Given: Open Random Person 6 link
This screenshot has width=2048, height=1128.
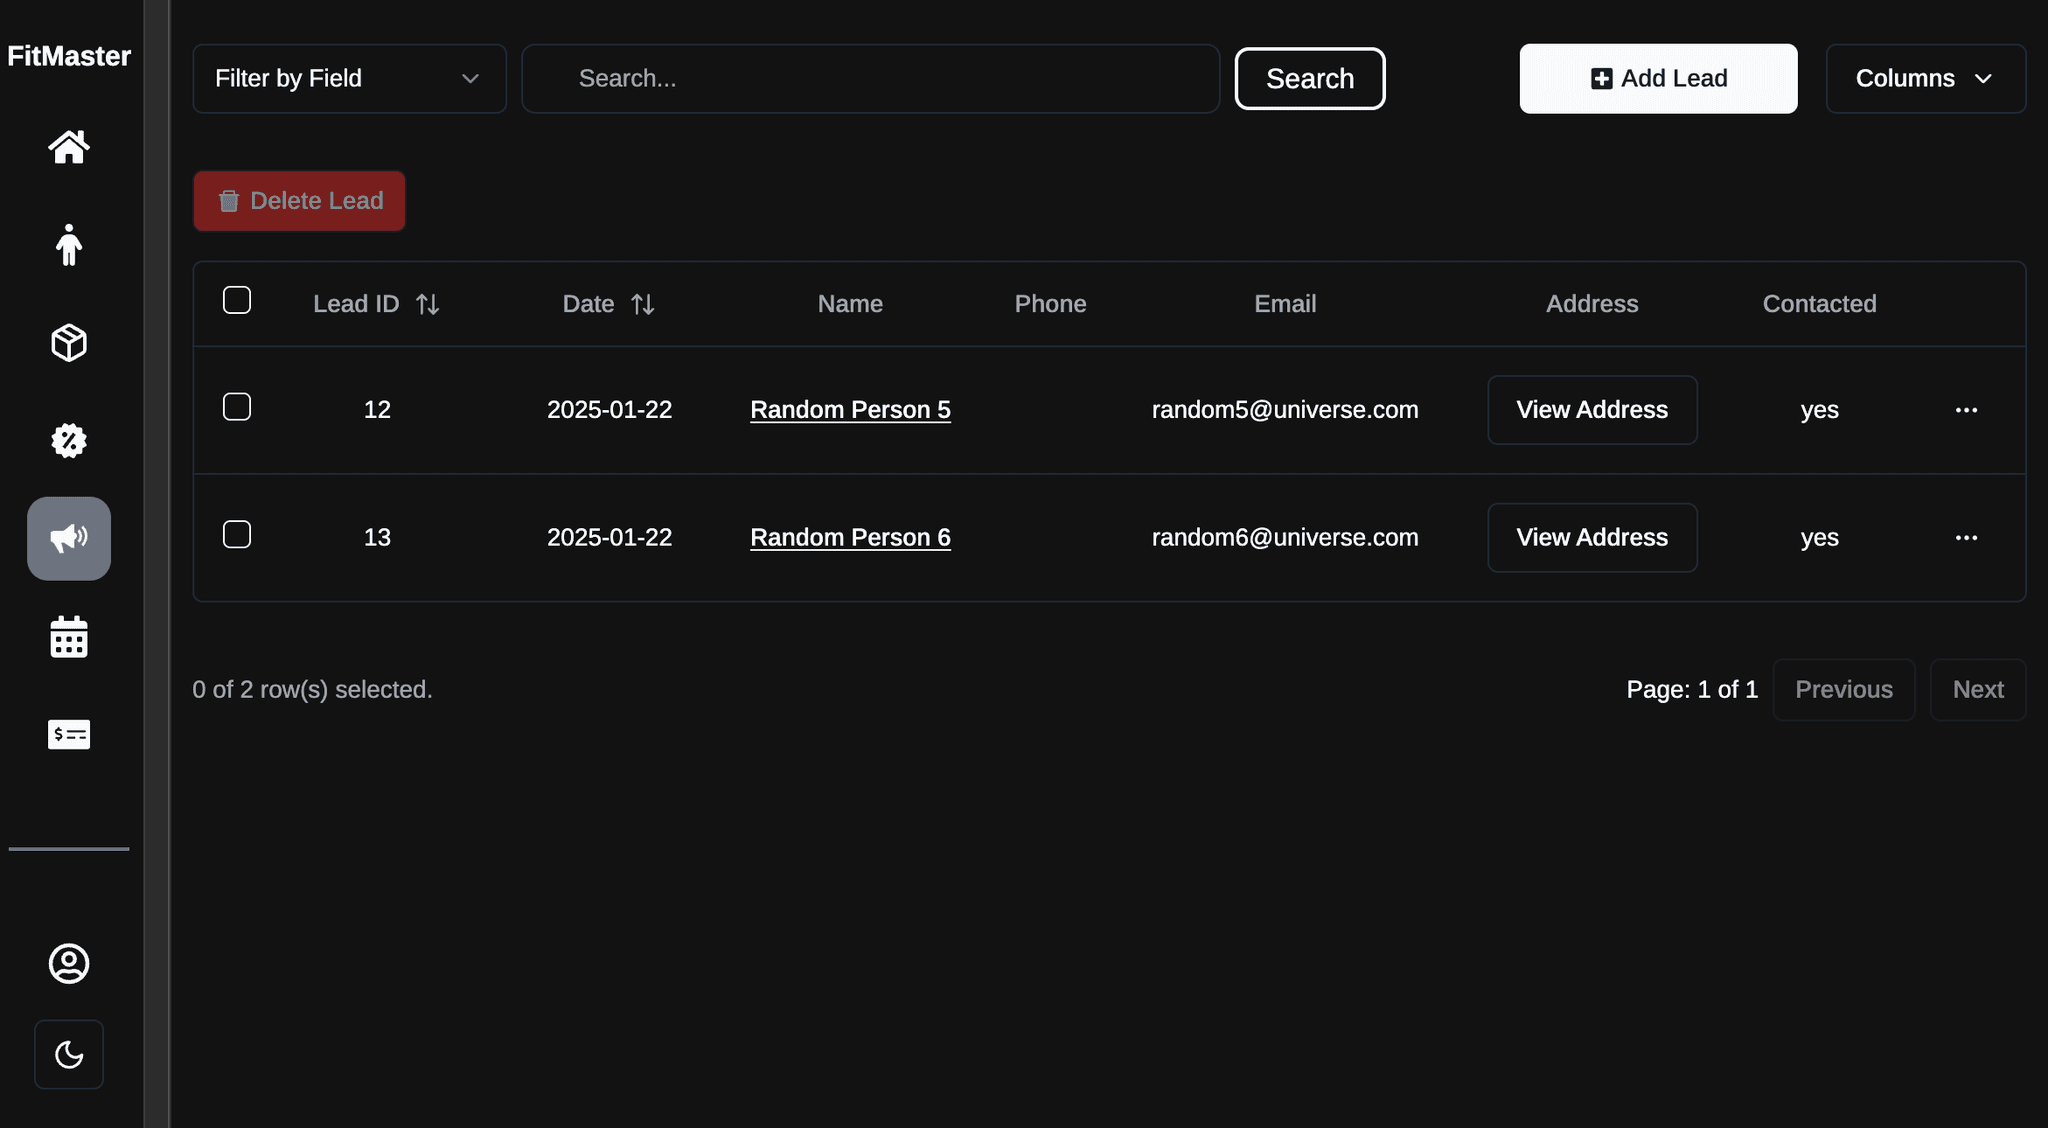Looking at the screenshot, I should pyautogui.click(x=850, y=537).
